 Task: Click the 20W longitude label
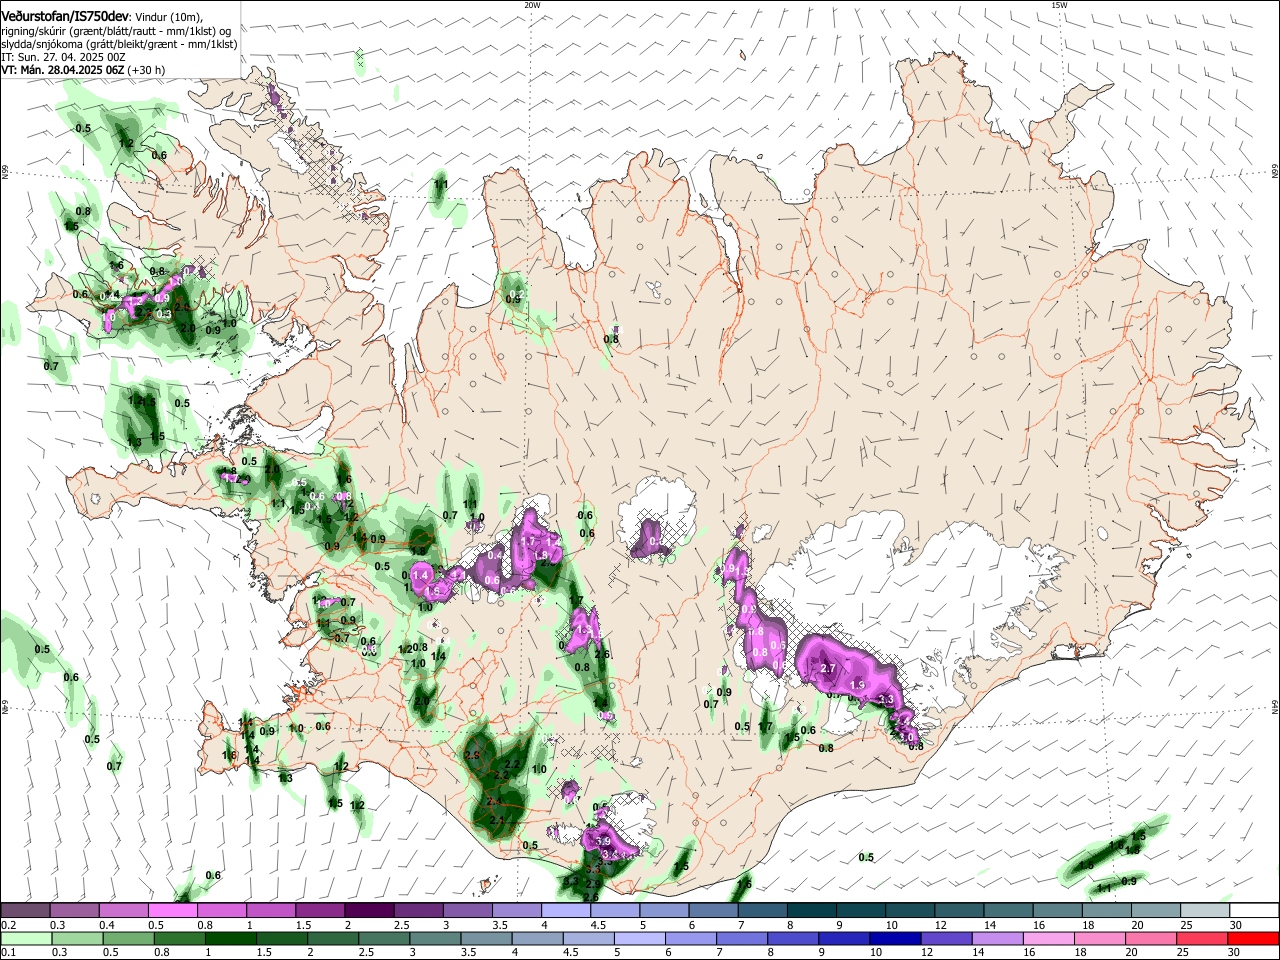pos(532,5)
